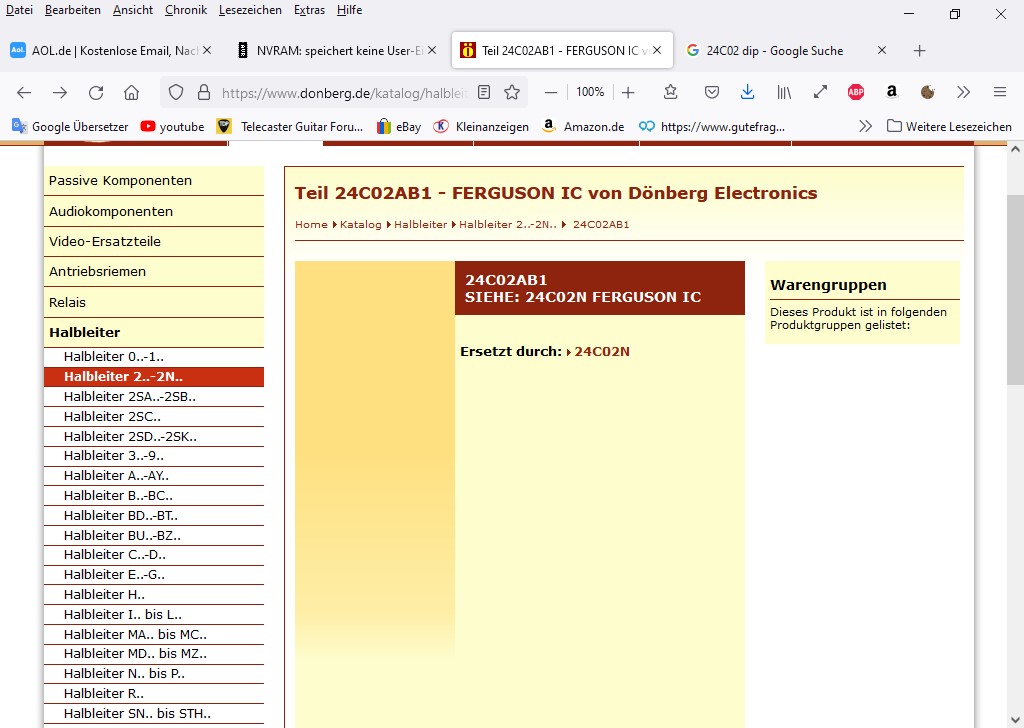Go forward with the forward arrow
1024x728 pixels.
coord(60,93)
